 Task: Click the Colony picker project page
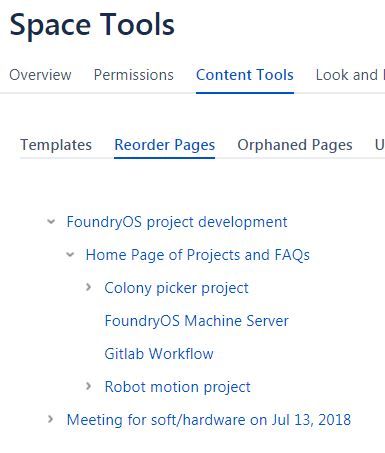click(176, 288)
